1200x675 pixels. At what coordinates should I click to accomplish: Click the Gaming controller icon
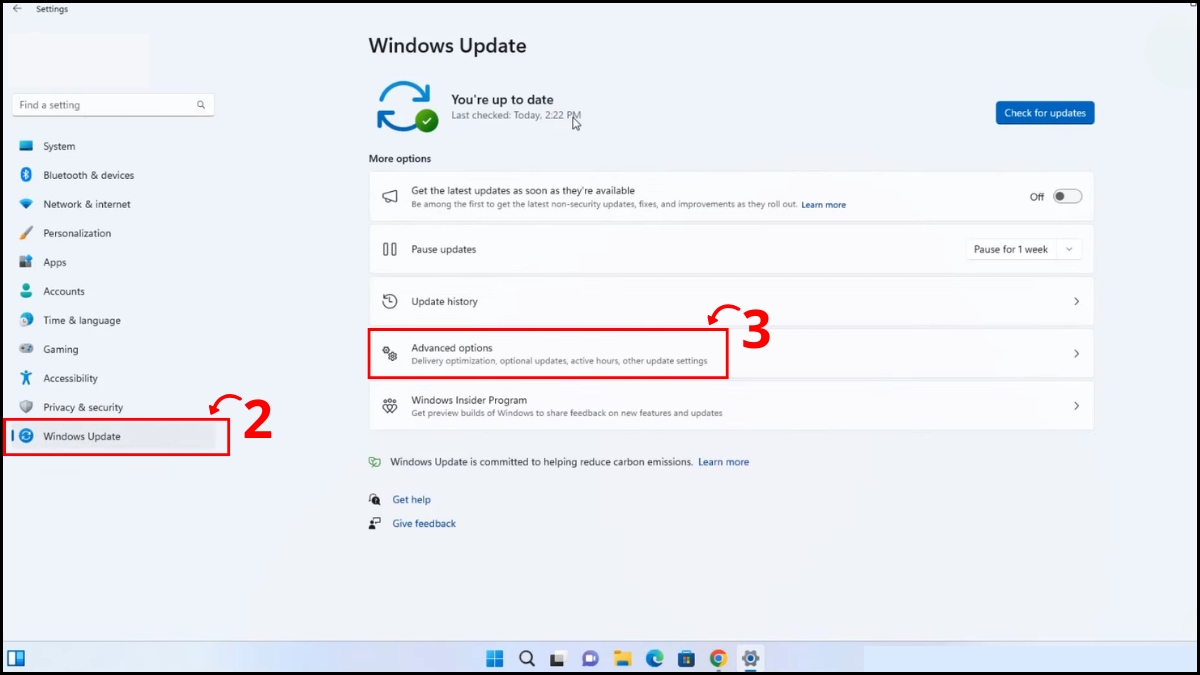(x=26, y=349)
